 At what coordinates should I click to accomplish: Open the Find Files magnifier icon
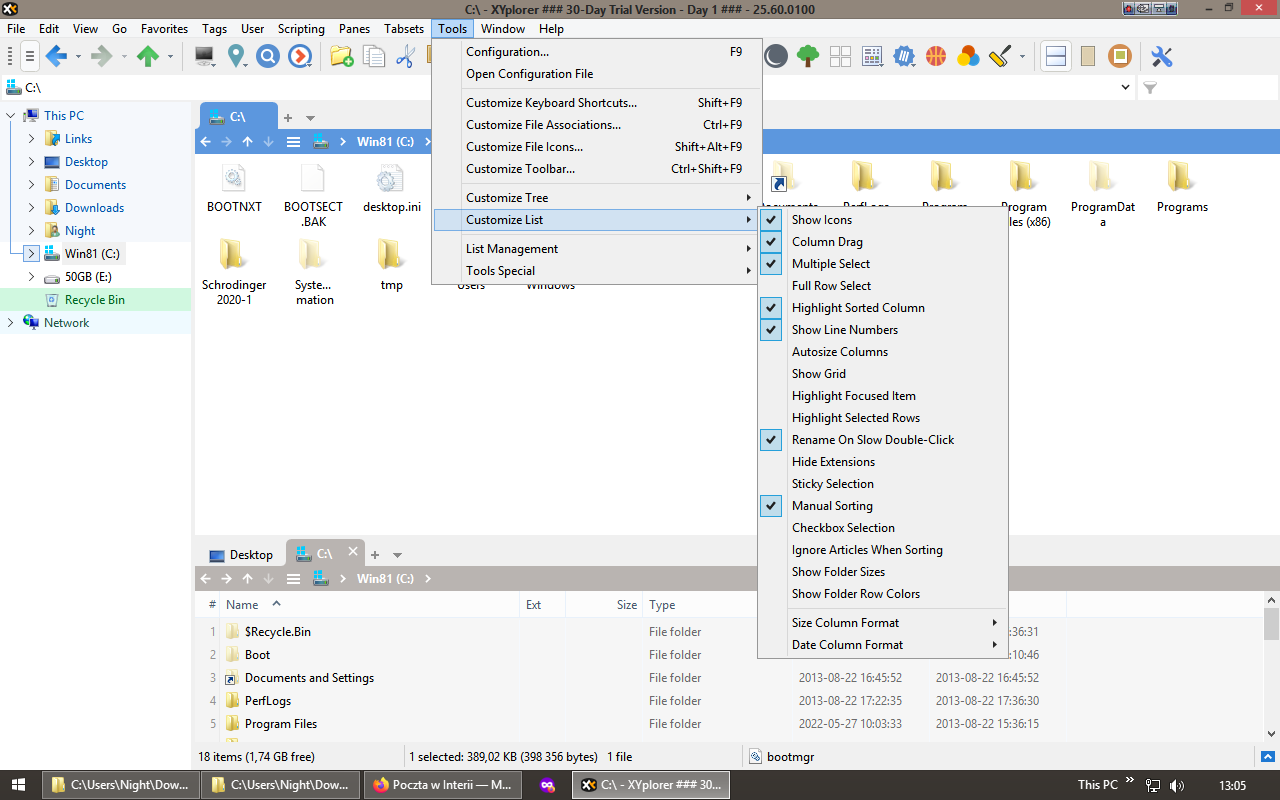(x=268, y=56)
